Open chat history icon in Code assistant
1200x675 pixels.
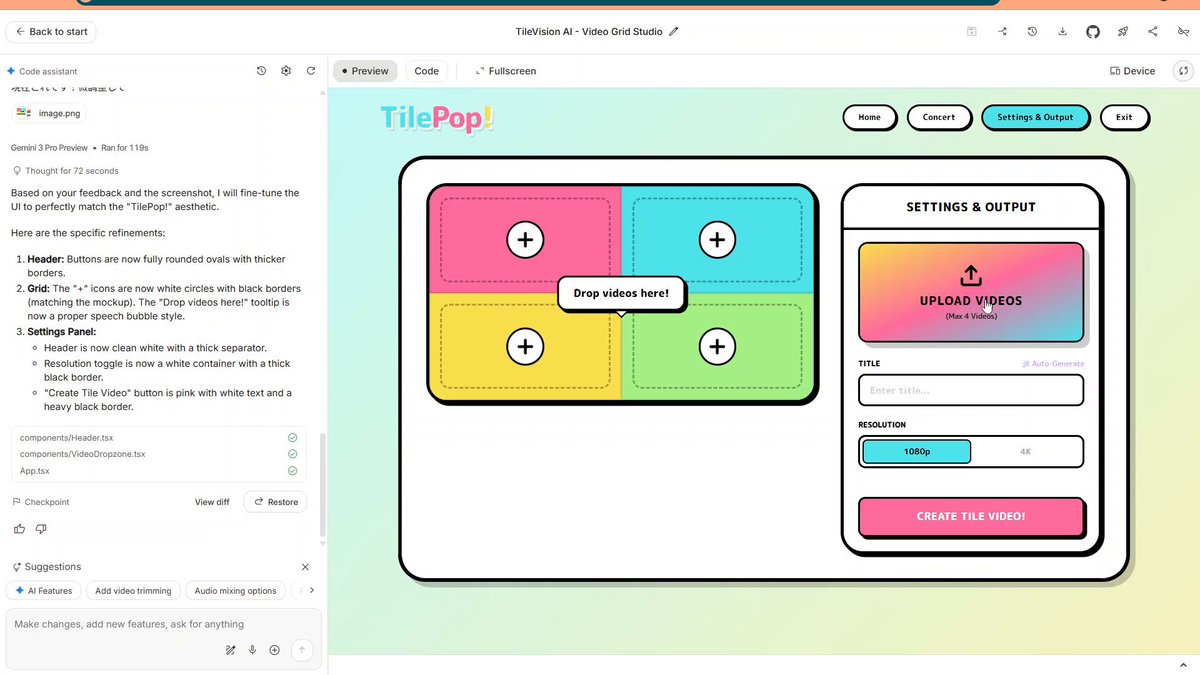(261, 71)
